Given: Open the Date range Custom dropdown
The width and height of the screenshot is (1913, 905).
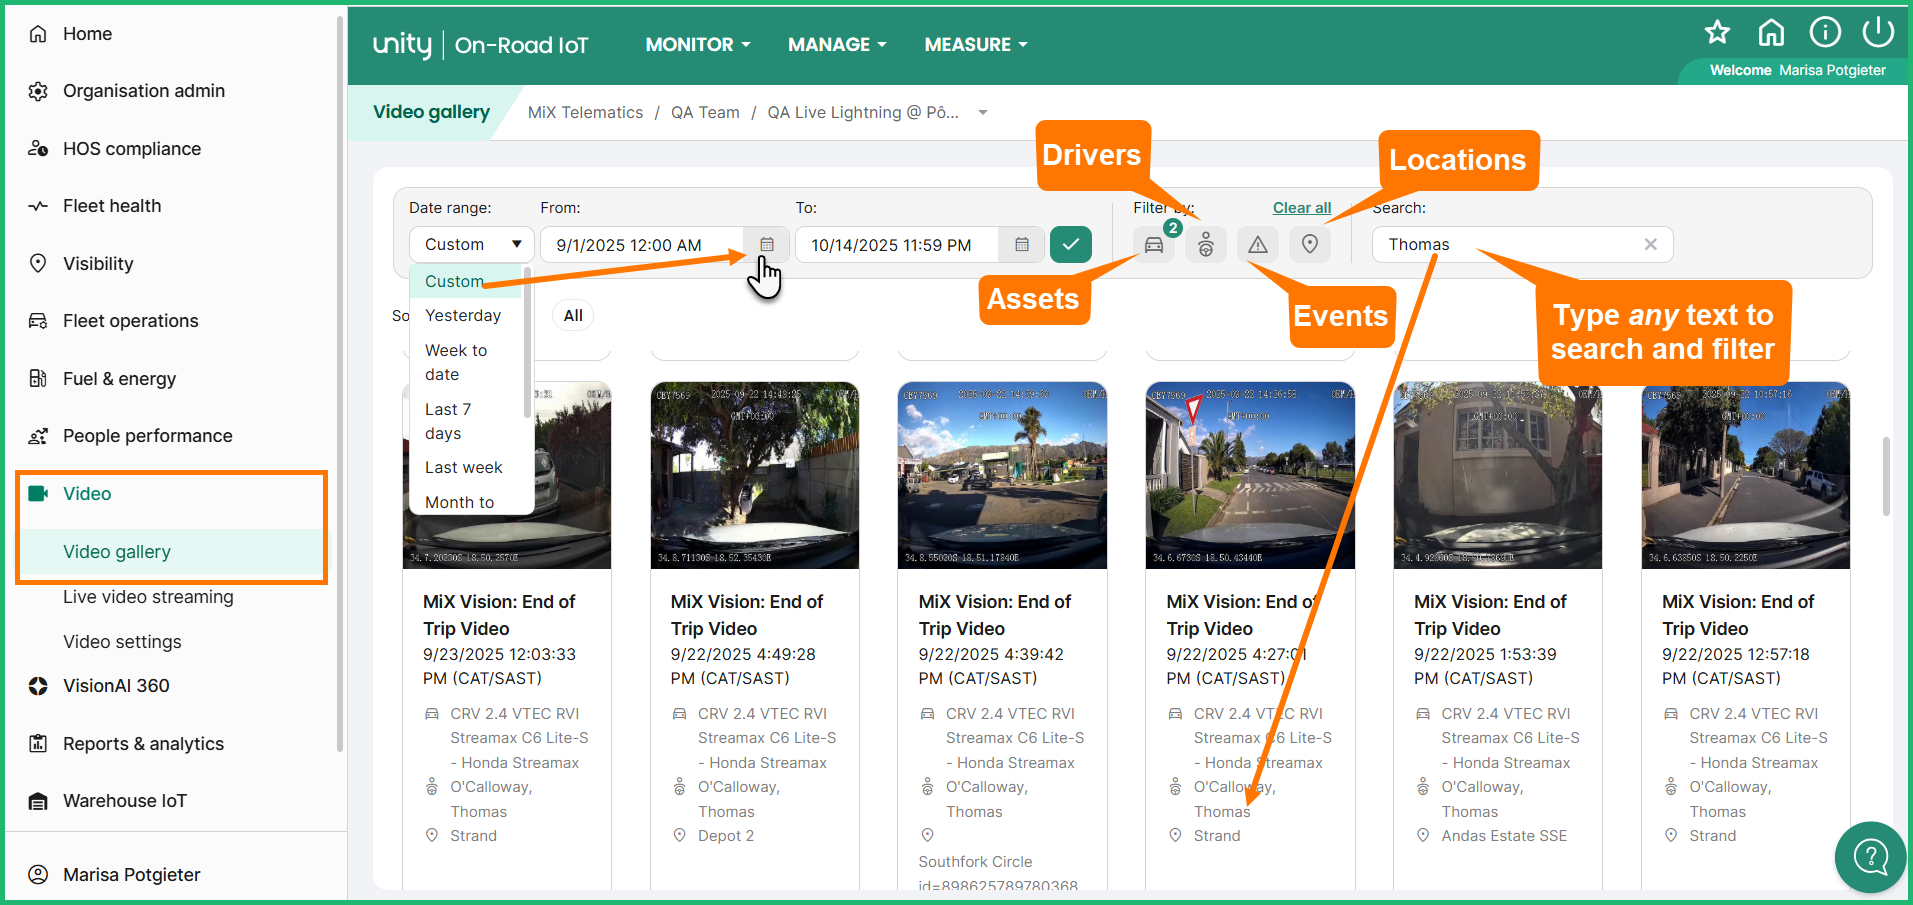Looking at the screenshot, I should tap(472, 245).
